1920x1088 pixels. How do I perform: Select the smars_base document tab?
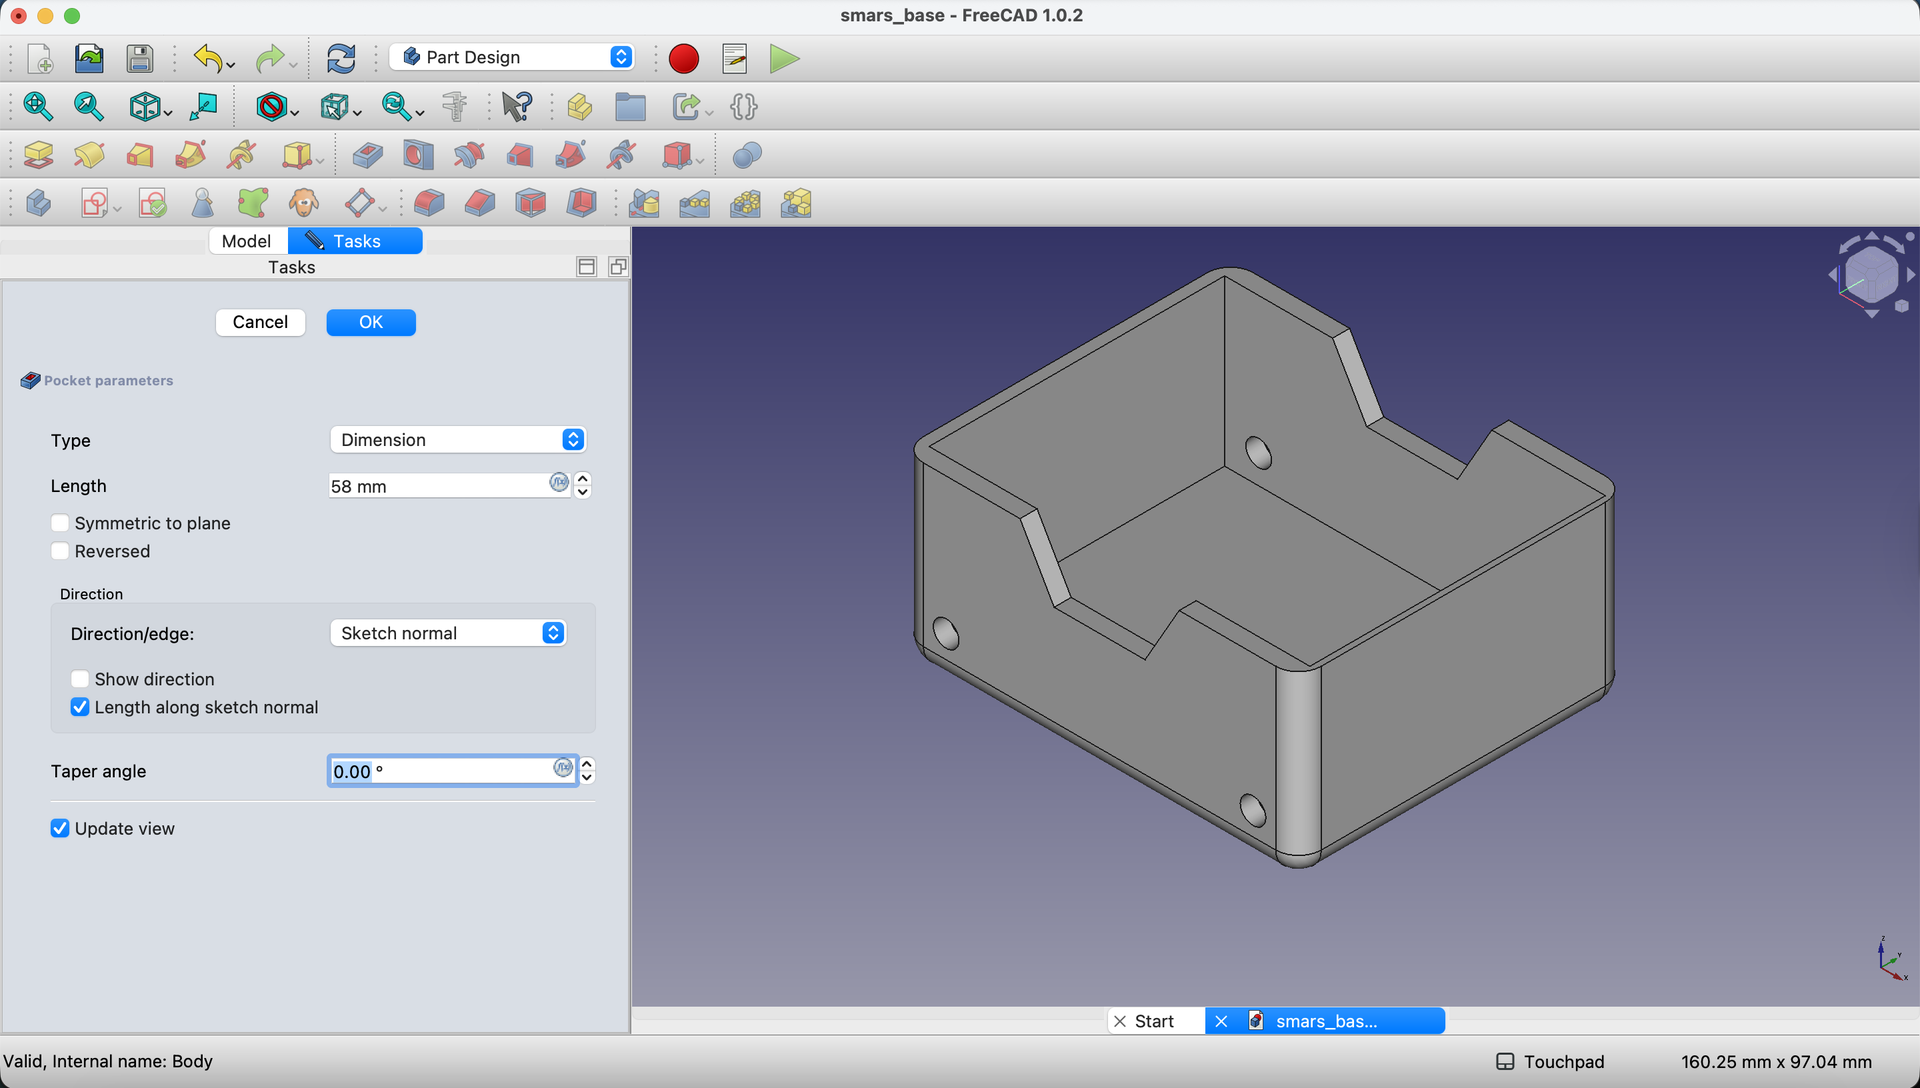1326,1021
